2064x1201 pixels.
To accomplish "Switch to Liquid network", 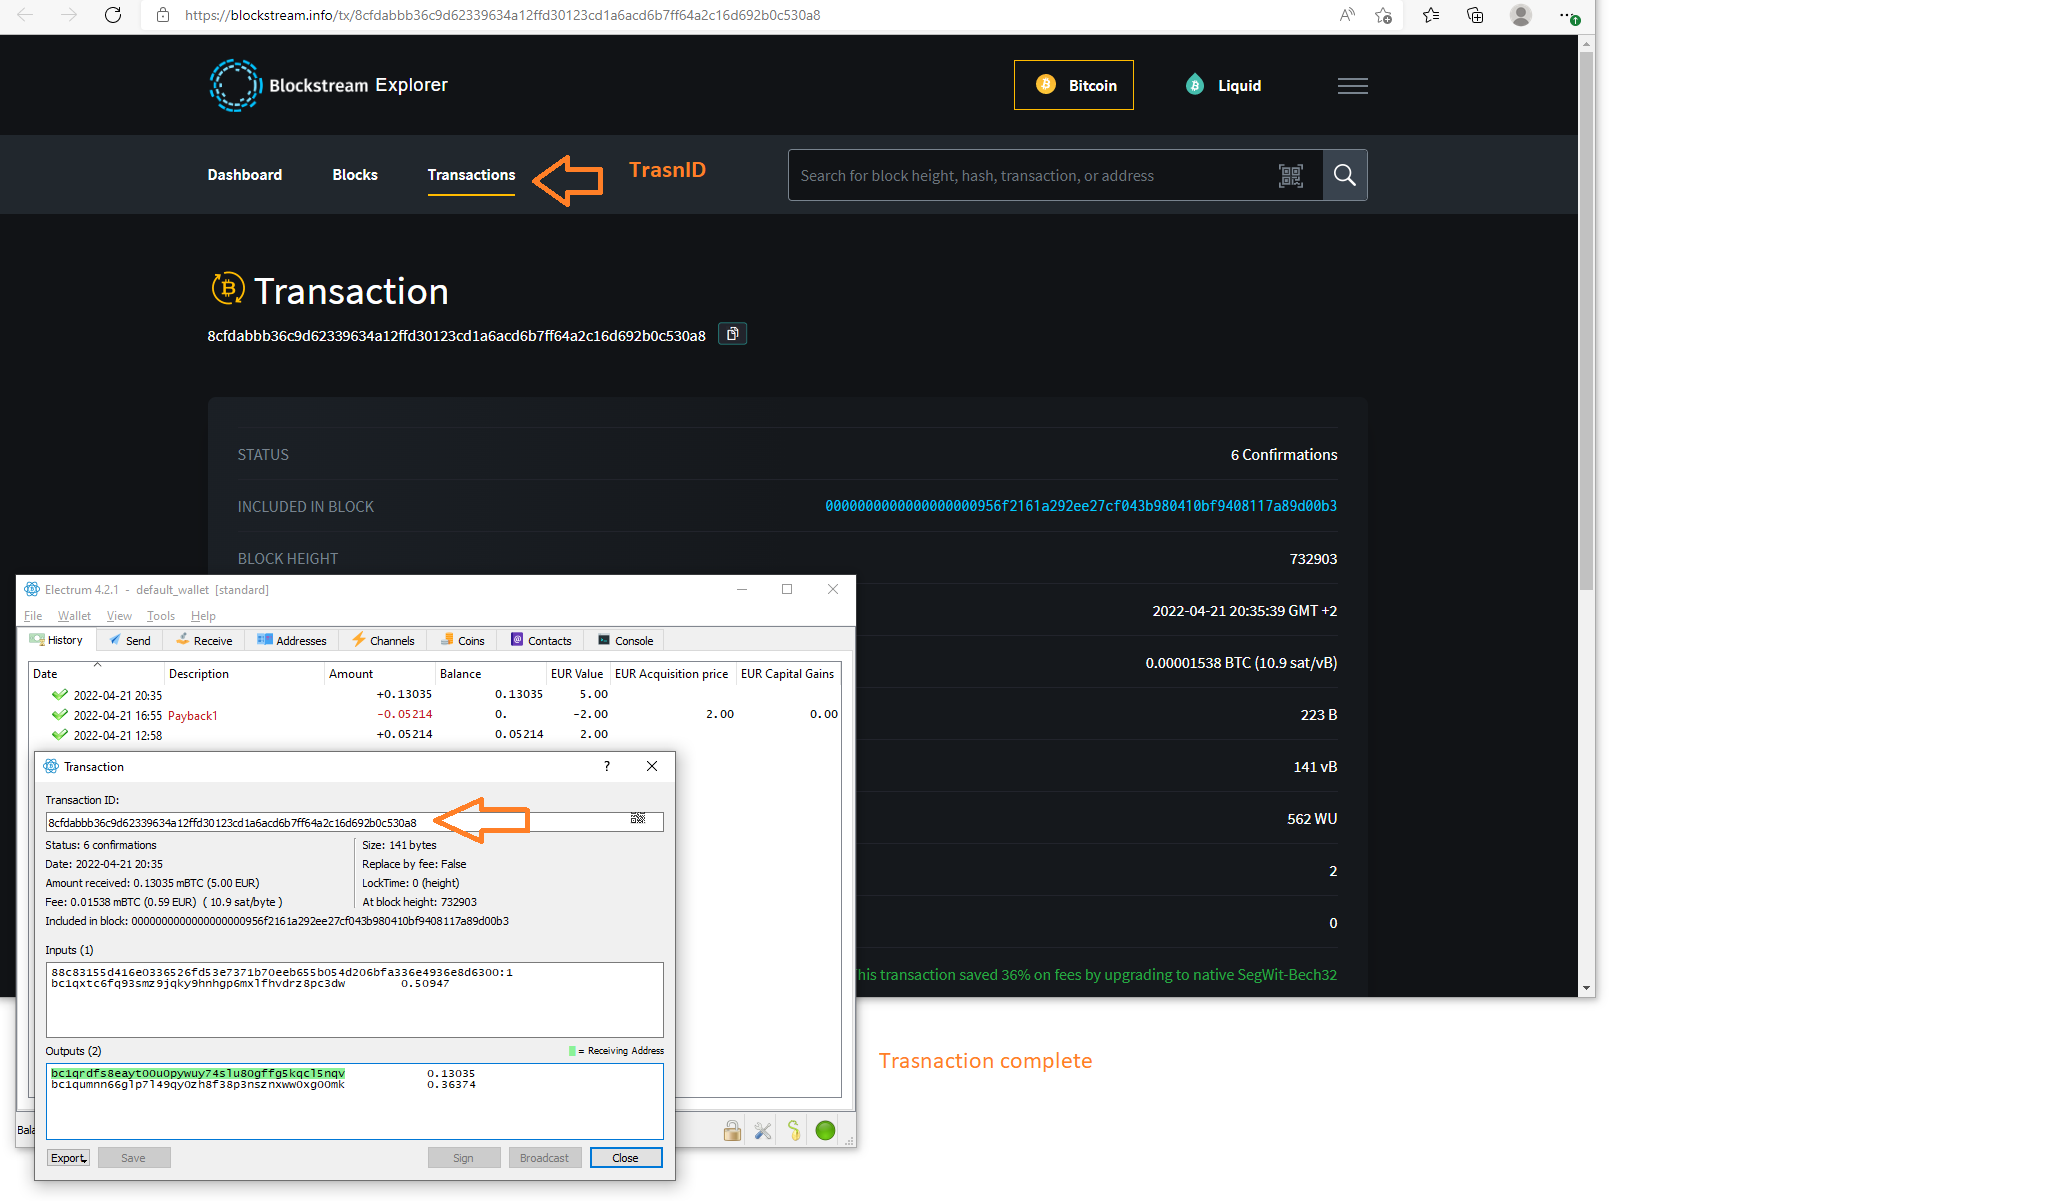I will pyautogui.click(x=1224, y=86).
